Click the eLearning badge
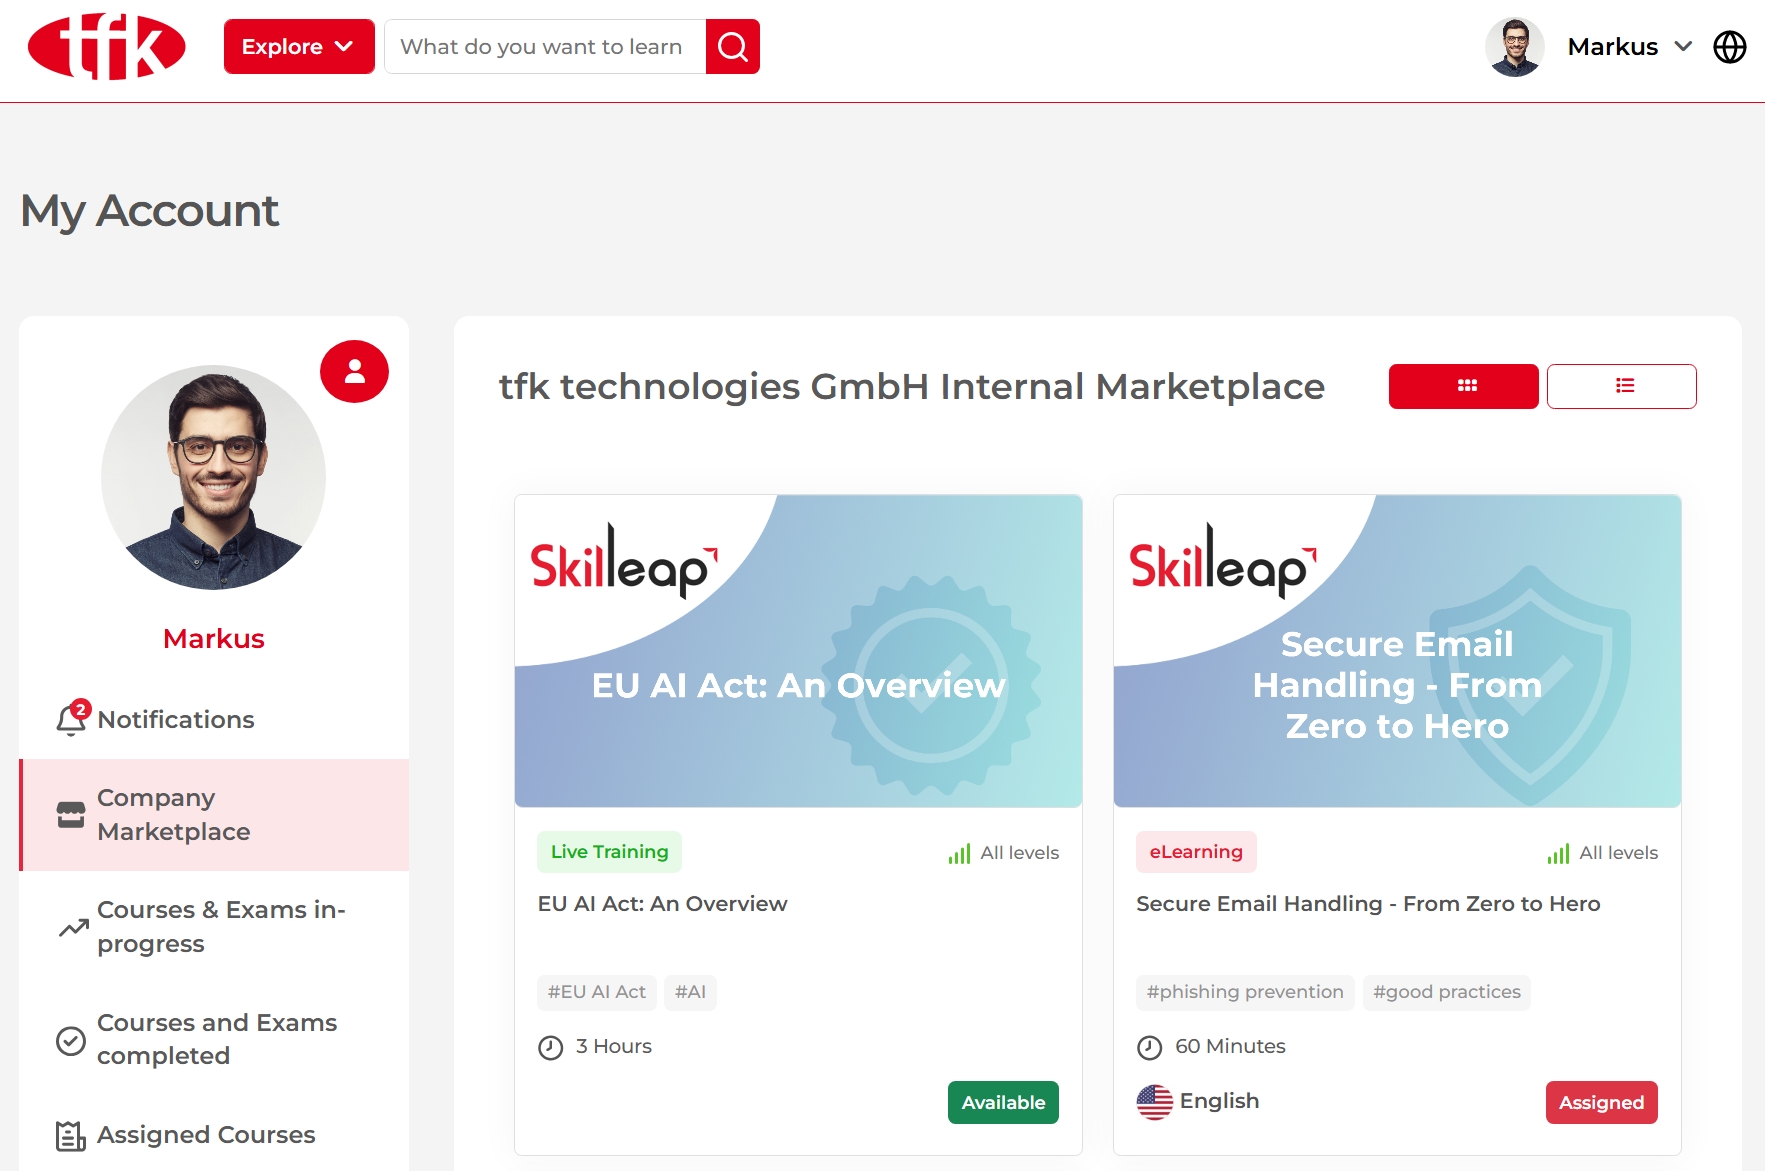Screen dimensions: 1765x1171 1196,852
